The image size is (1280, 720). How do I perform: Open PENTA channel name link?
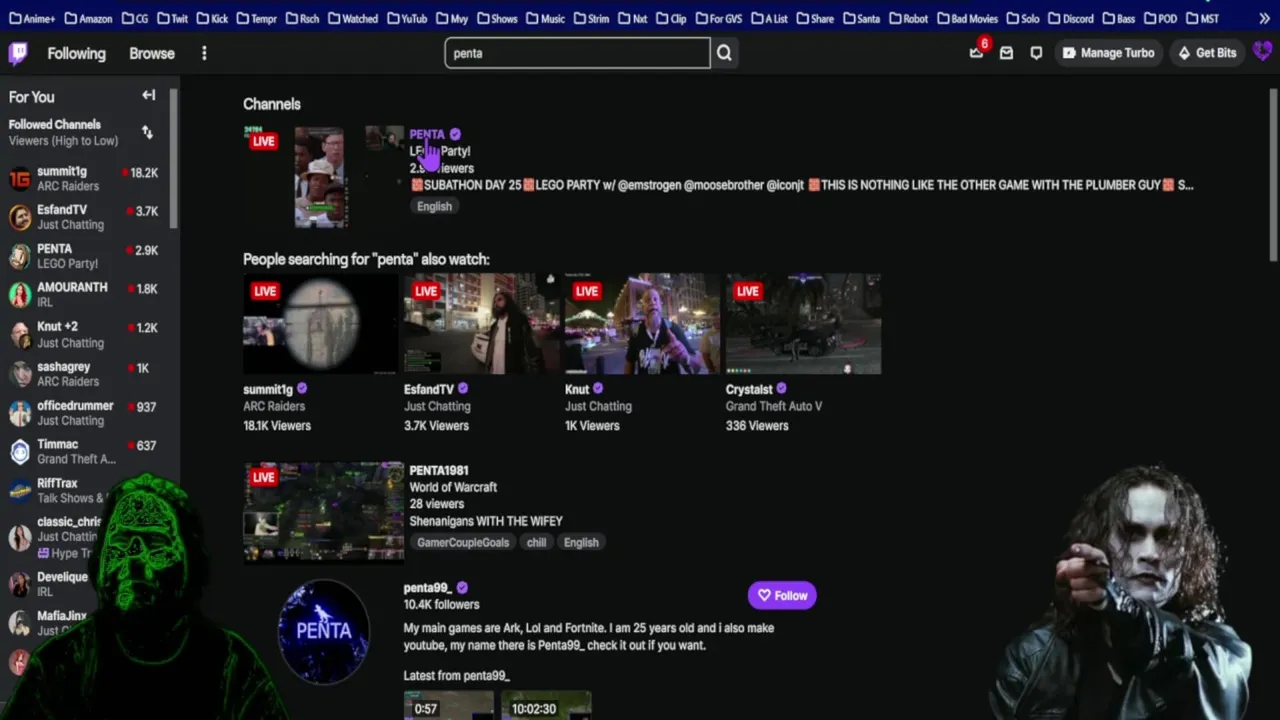tap(427, 134)
